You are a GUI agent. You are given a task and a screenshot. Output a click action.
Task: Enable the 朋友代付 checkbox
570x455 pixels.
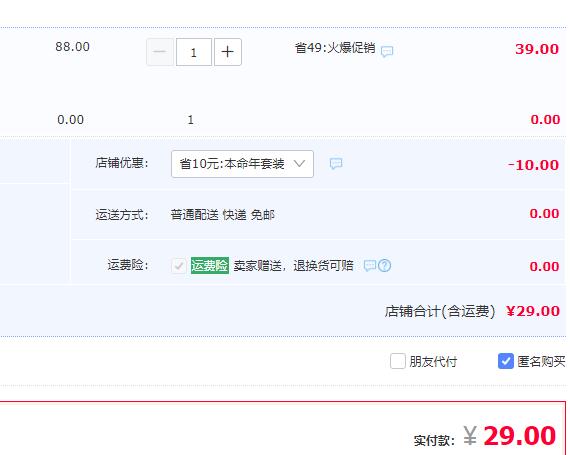pos(398,361)
